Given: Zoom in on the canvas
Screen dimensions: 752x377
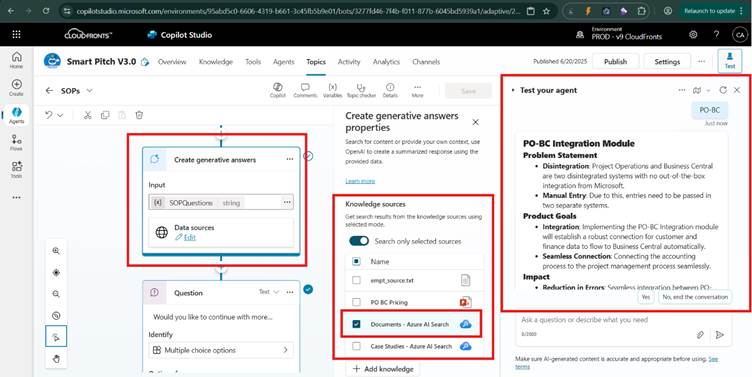Looking at the screenshot, I should pos(56,251).
